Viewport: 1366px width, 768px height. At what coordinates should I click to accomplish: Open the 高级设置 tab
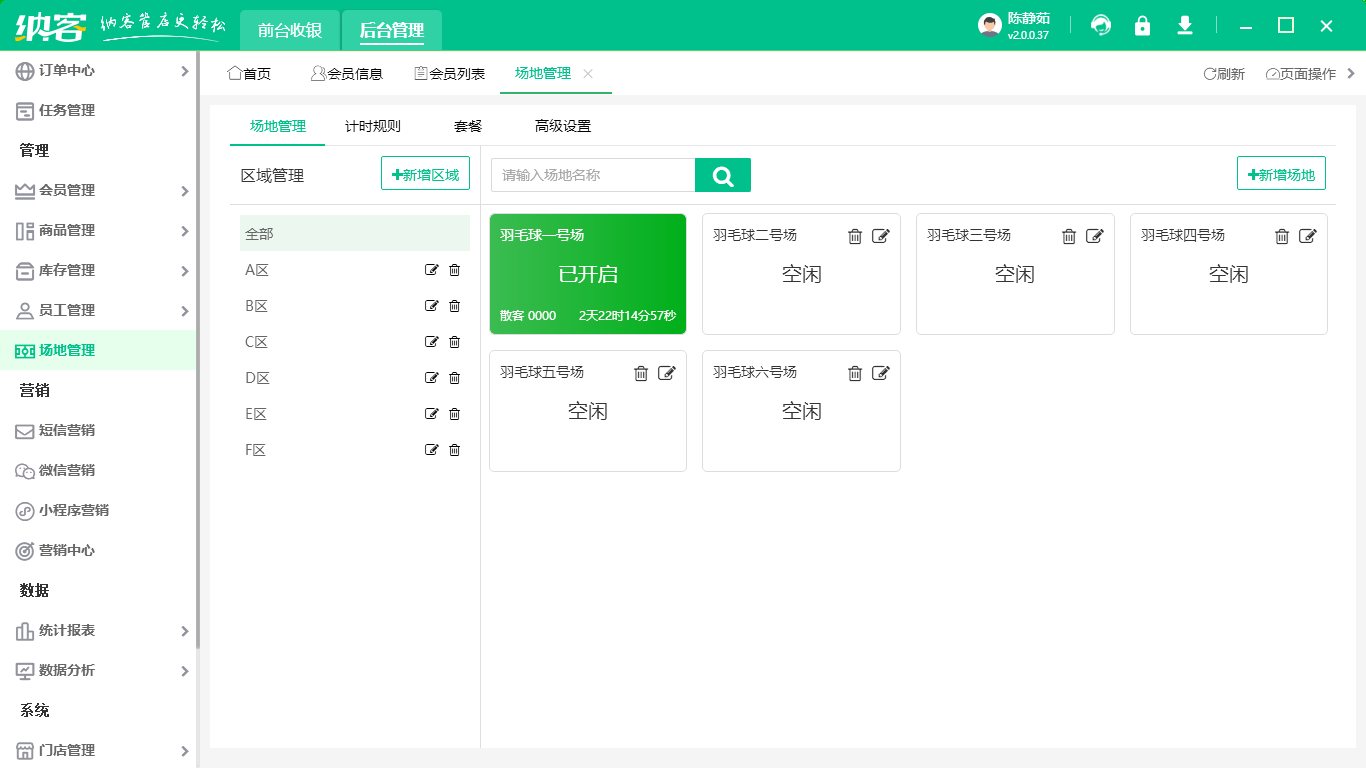coord(563,126)
